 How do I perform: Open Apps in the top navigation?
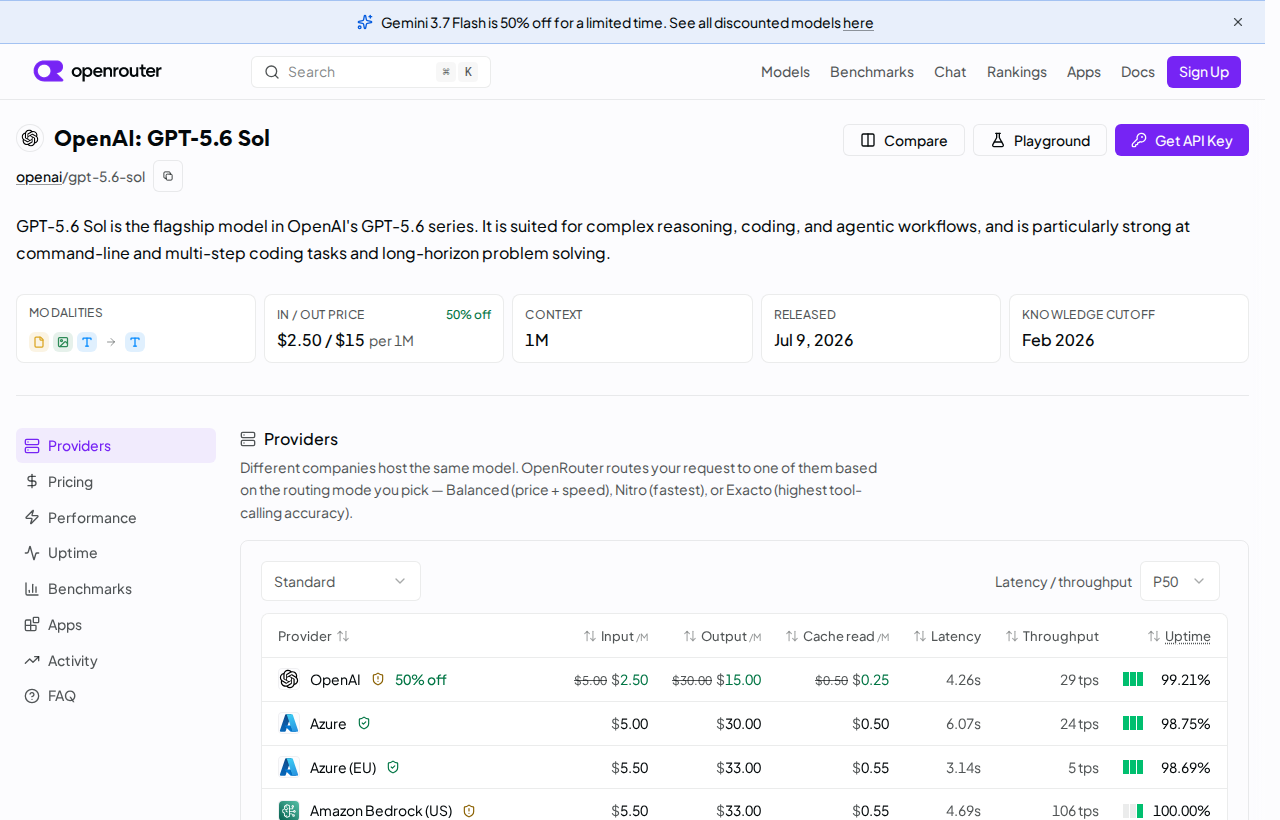(1084, 72)
